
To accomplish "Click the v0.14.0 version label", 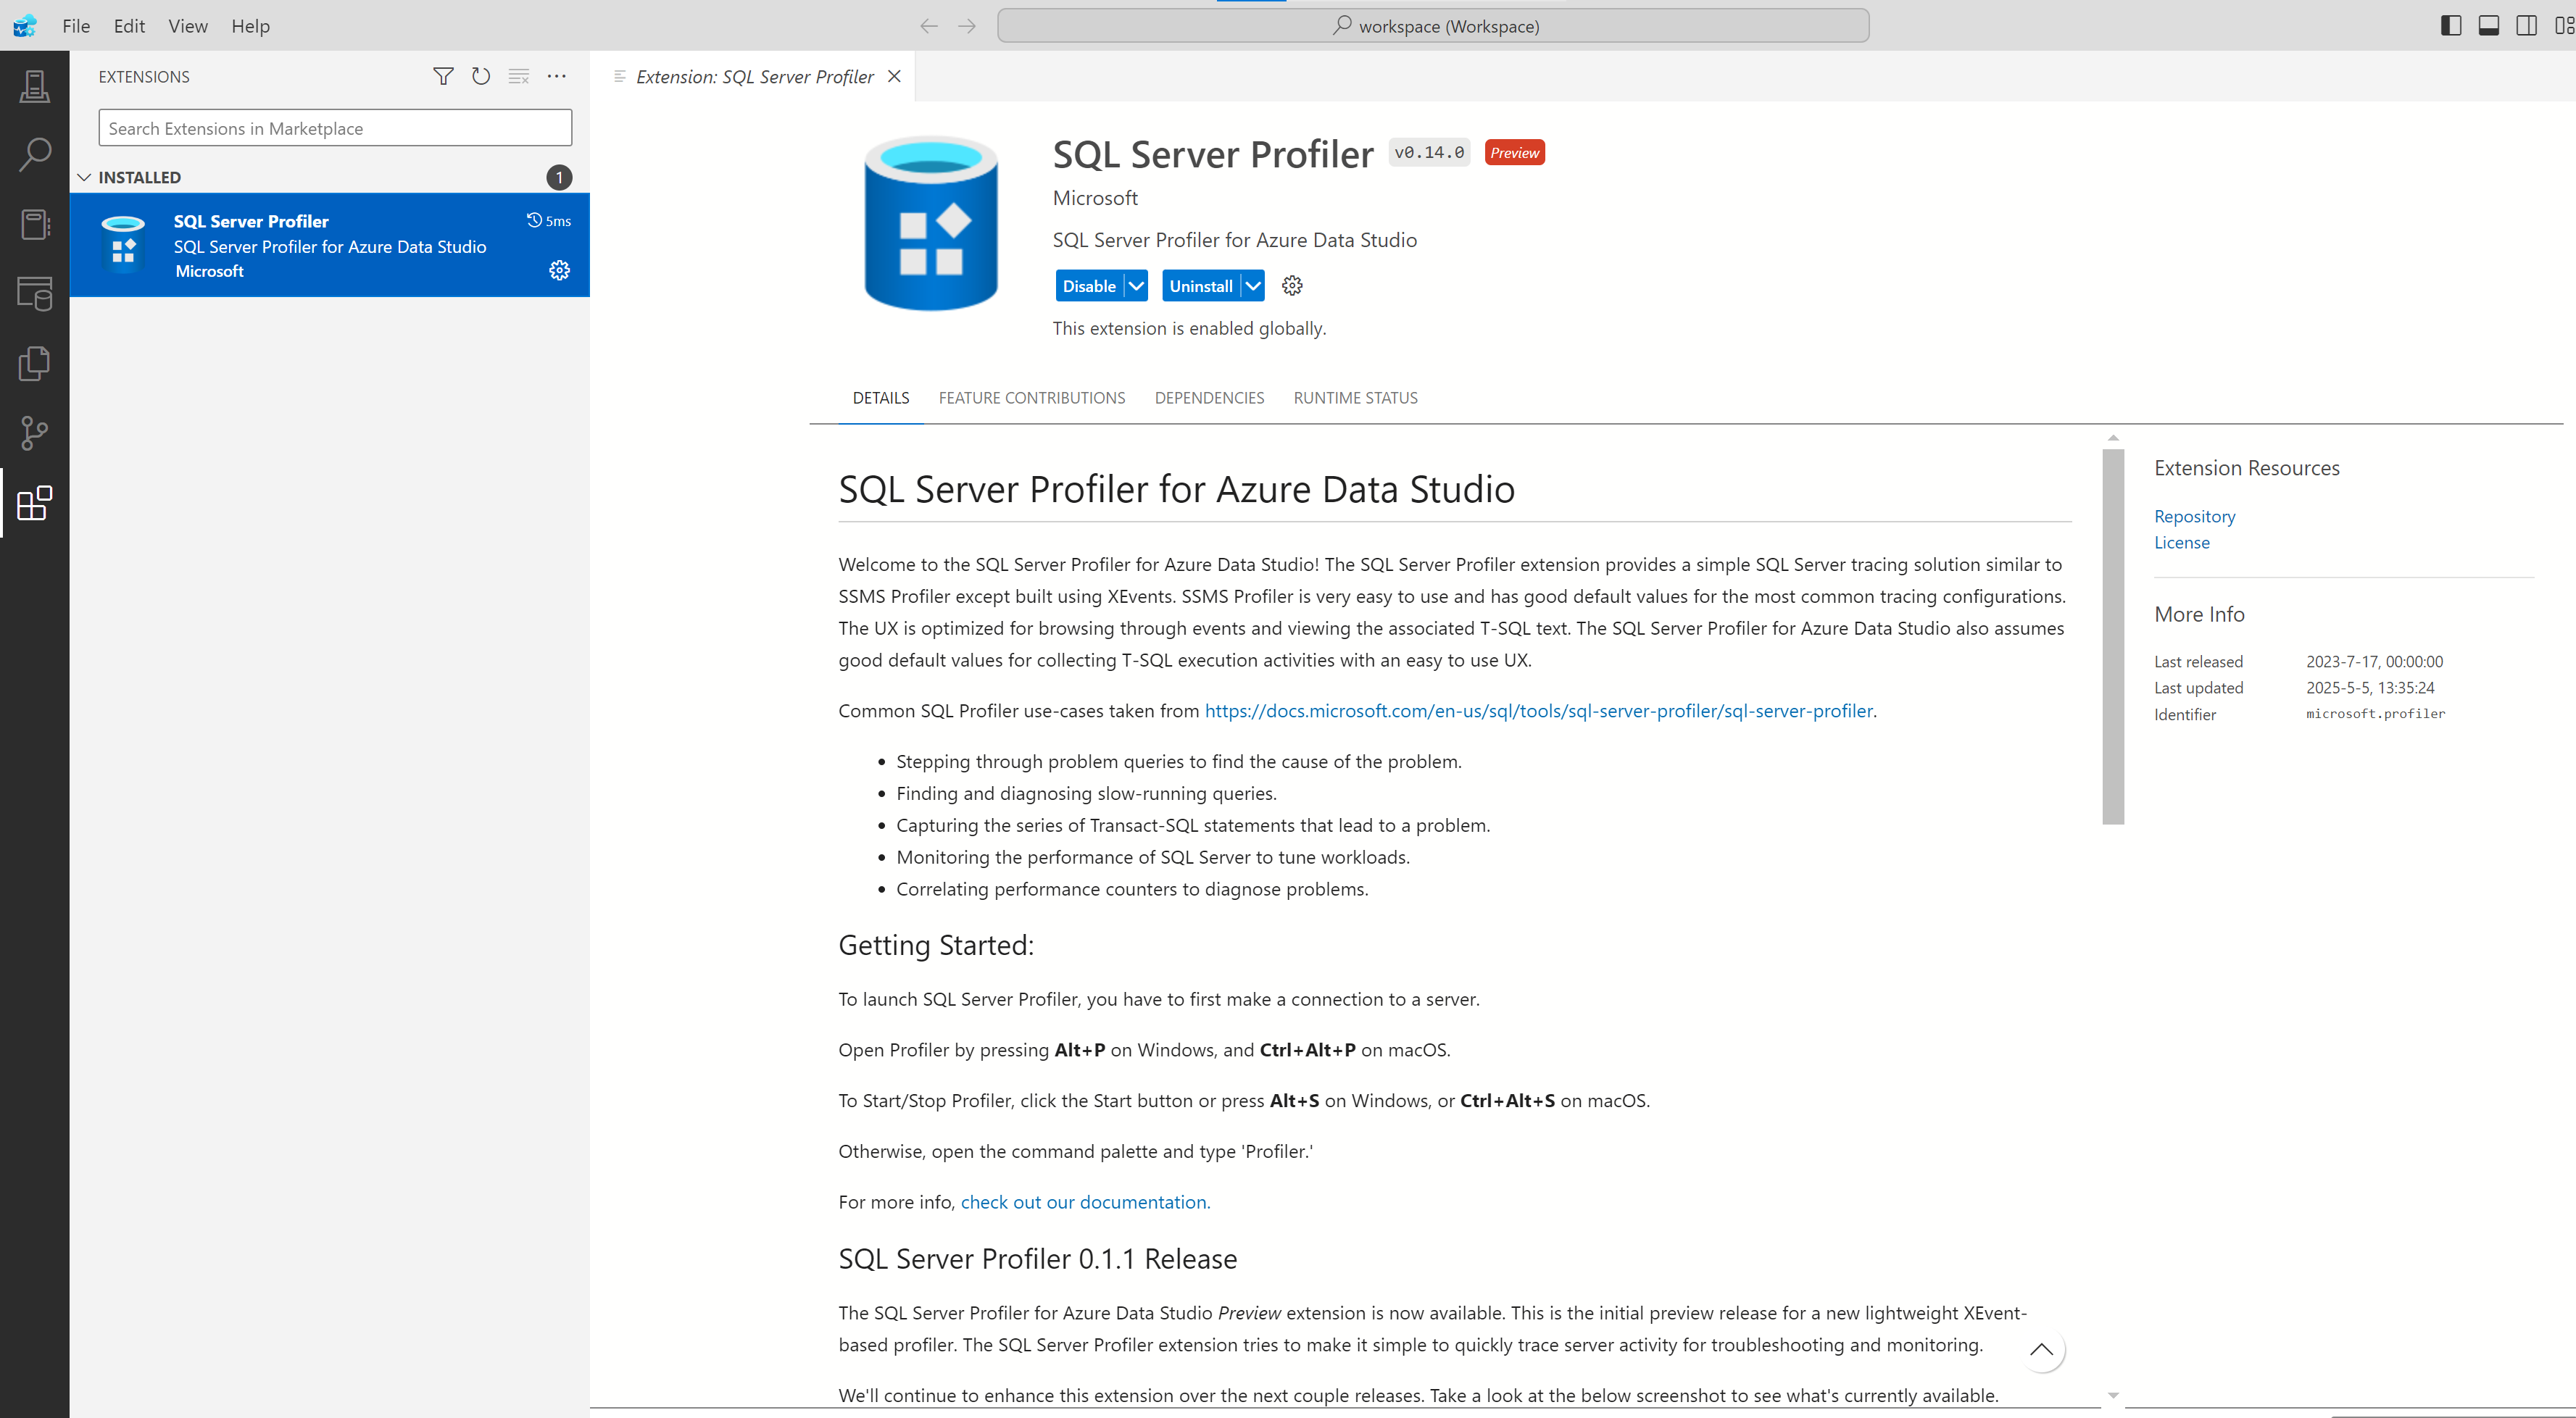I will coord(1429,152).
